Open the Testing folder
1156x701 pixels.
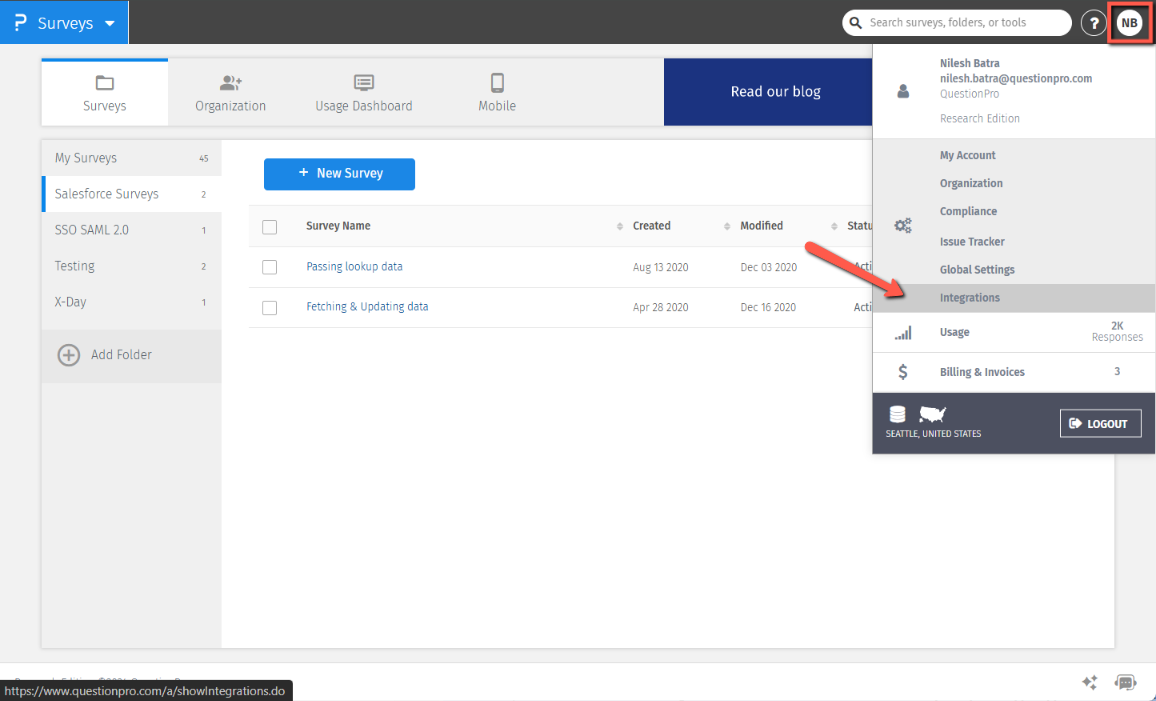(x=131, y=266)
